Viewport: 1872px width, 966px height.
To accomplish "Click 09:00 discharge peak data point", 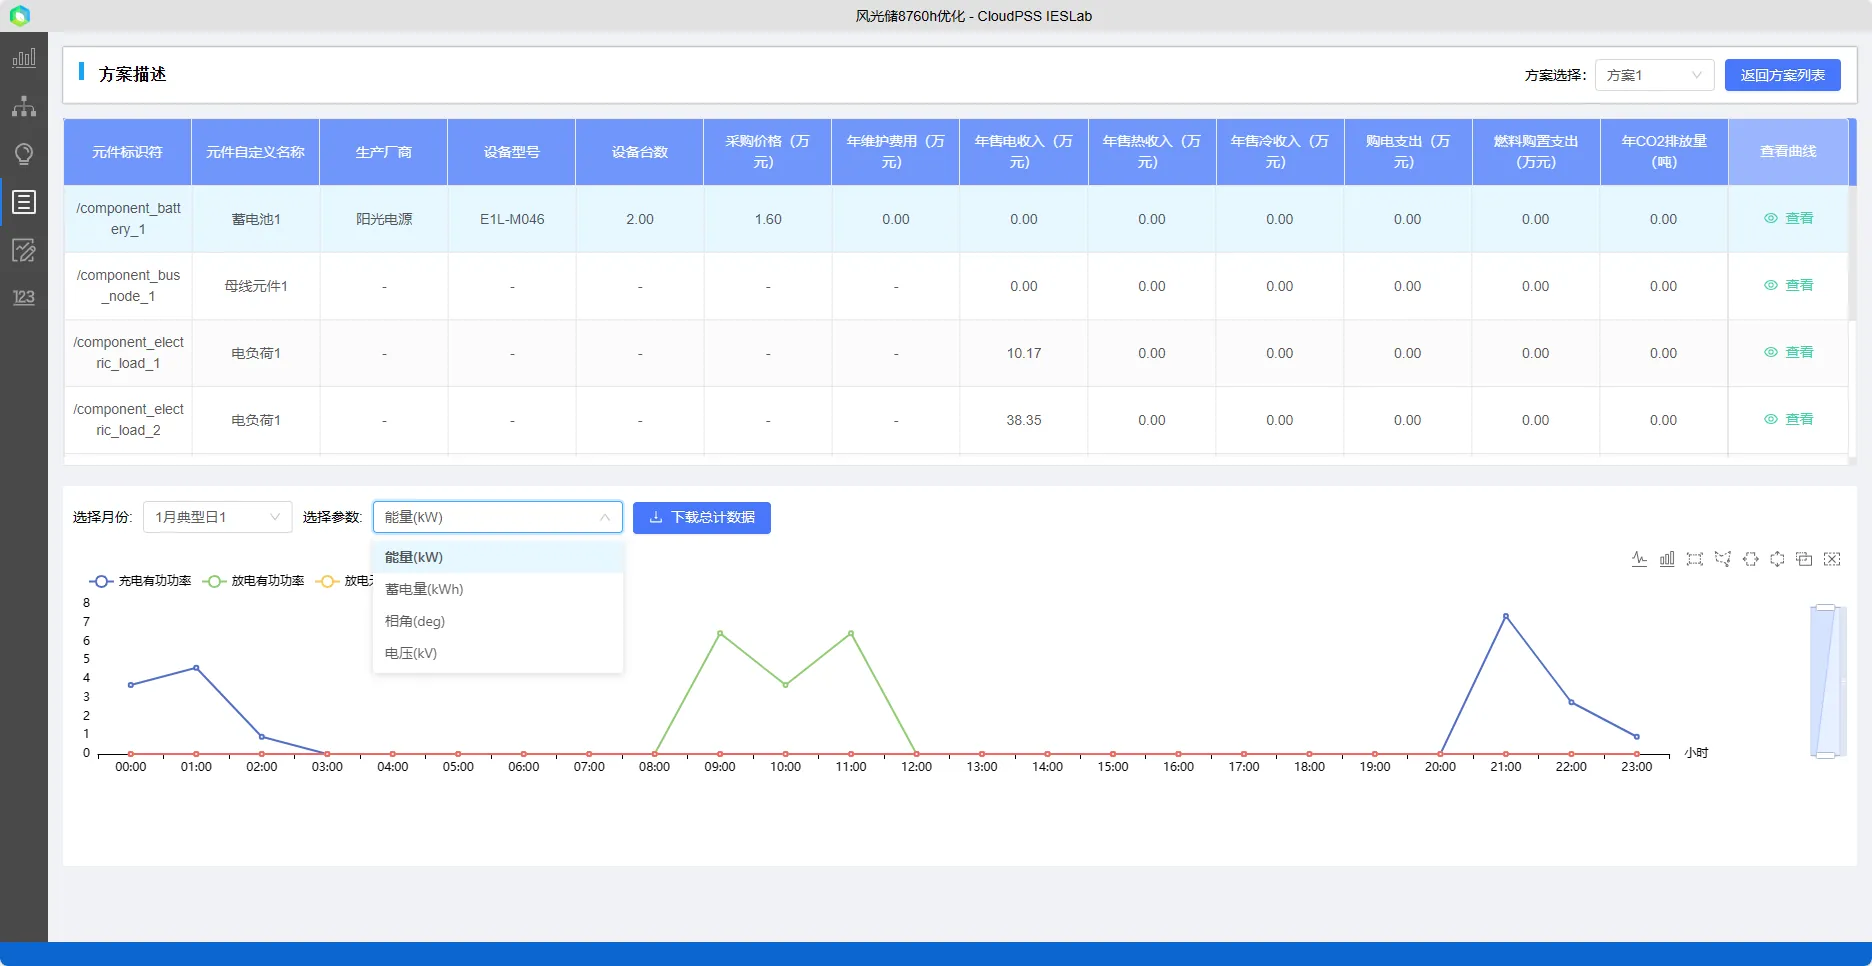I will click(720, 633).
